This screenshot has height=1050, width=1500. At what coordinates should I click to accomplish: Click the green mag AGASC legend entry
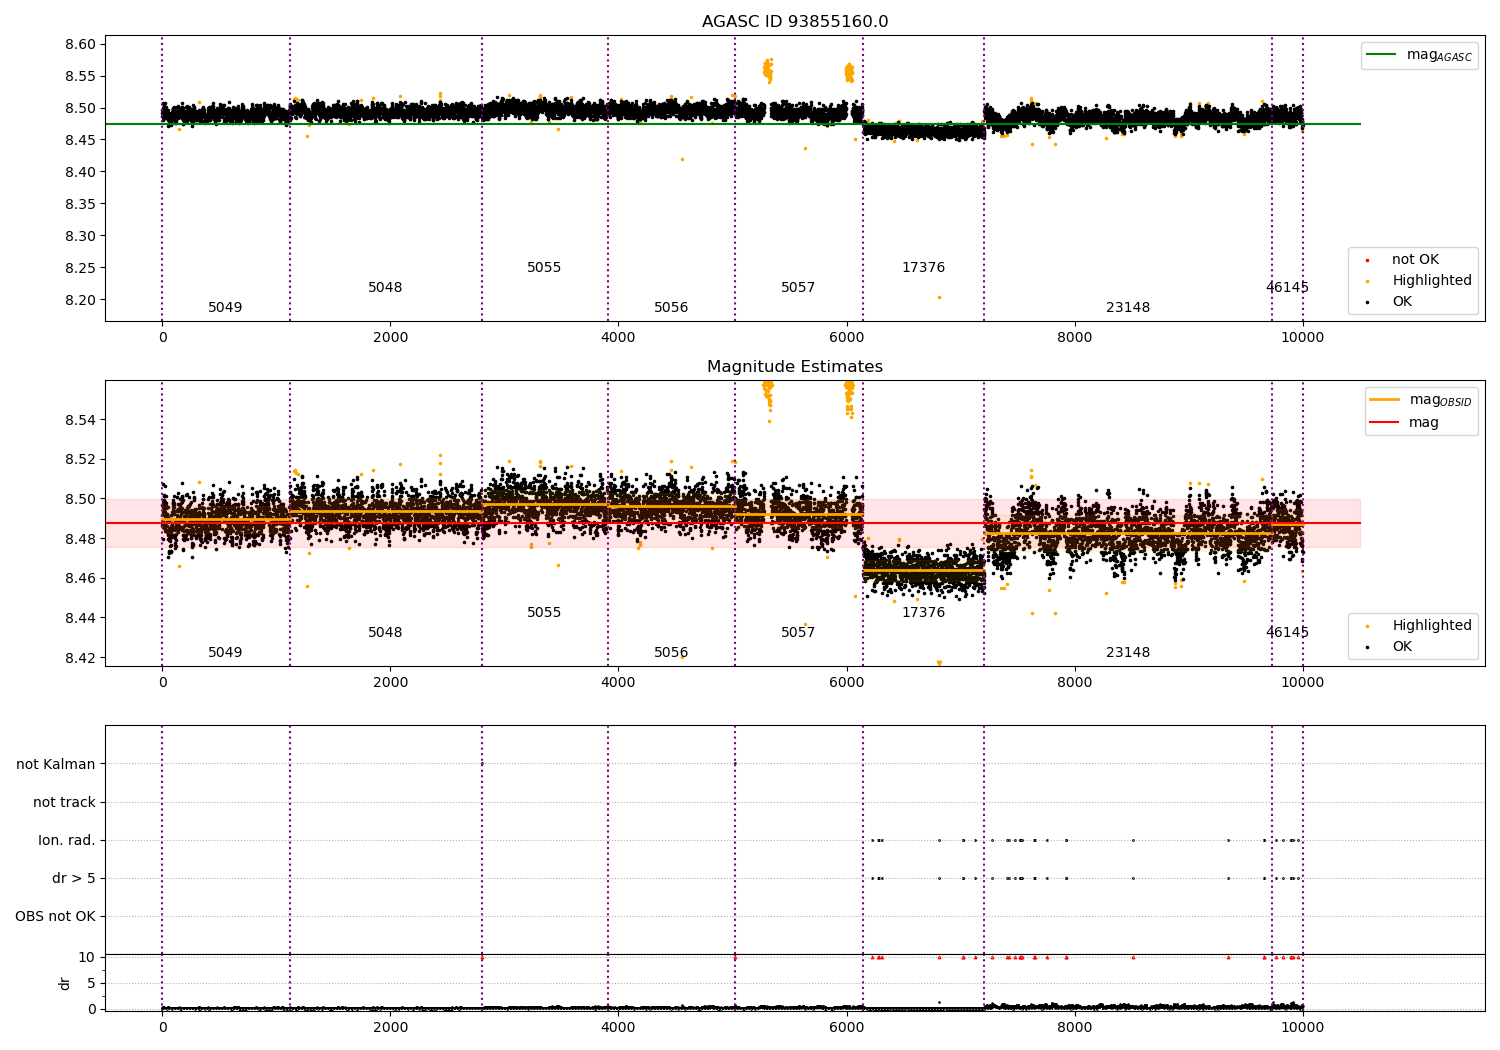[1419, 55]
